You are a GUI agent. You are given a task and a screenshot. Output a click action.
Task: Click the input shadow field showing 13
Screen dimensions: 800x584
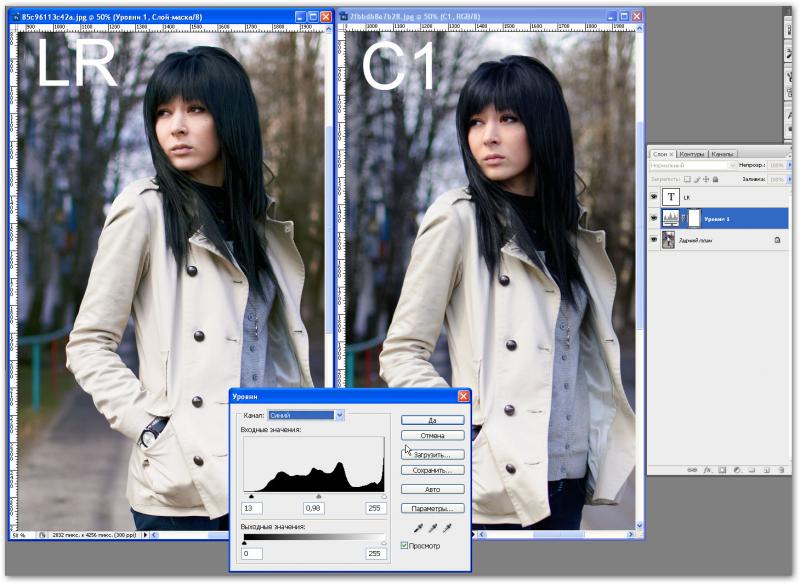pos(252,508)
